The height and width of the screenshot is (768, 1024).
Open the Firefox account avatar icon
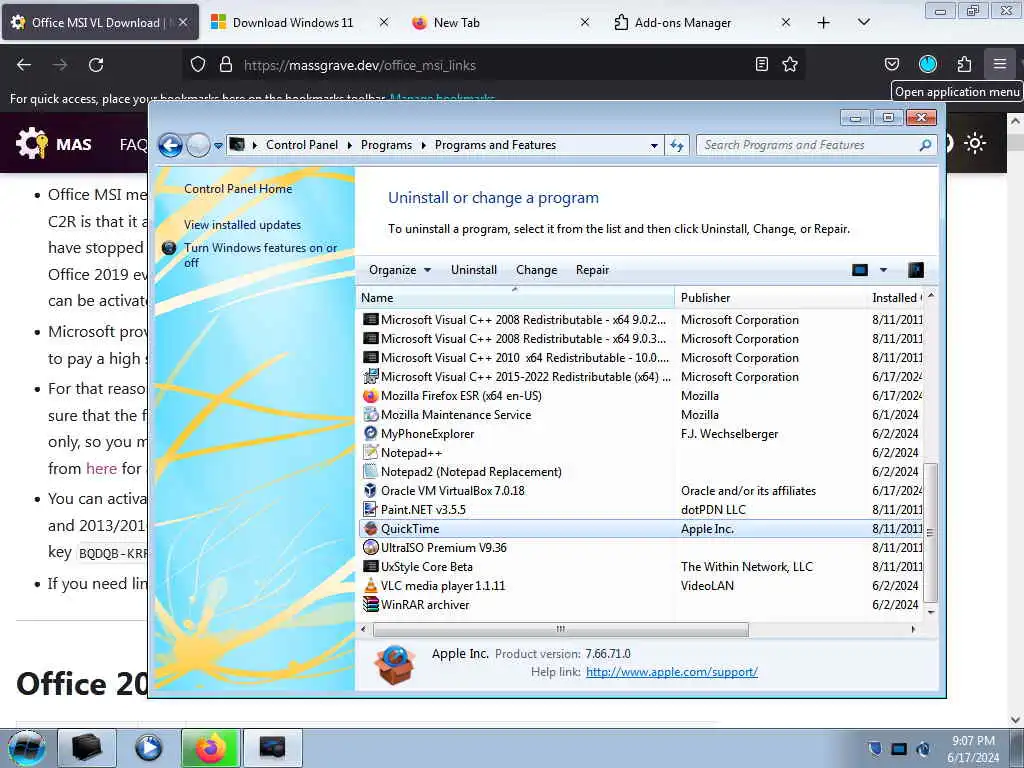coord(928,64)
